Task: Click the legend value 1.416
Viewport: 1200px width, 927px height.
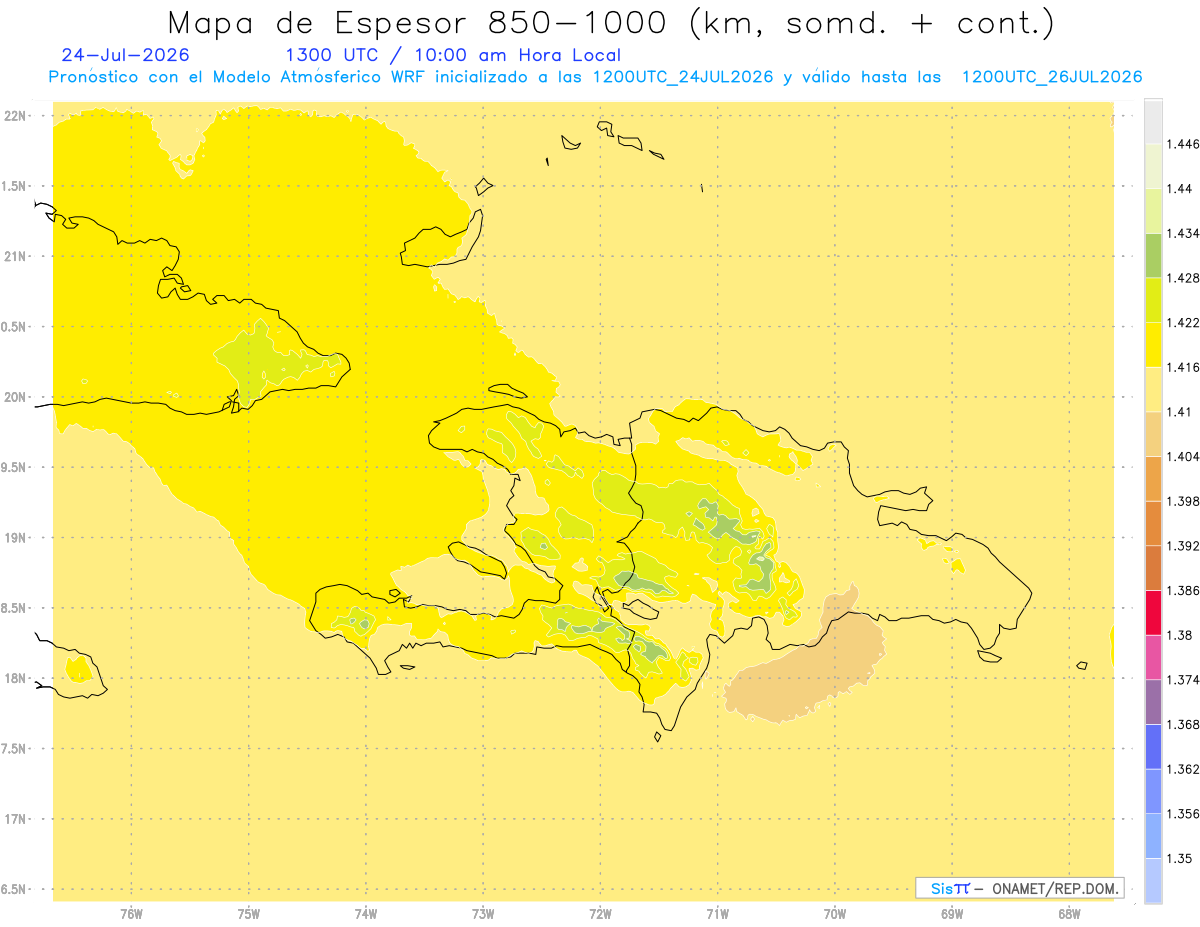Action: click(x=1185, y=367)
